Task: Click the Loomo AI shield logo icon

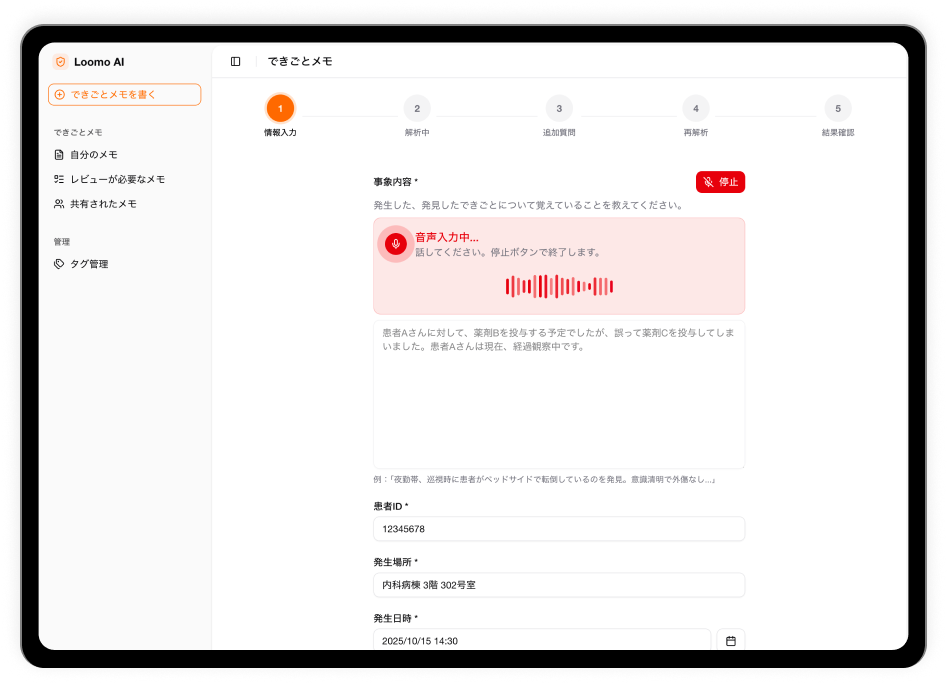Action: click(x=60, y=62)
